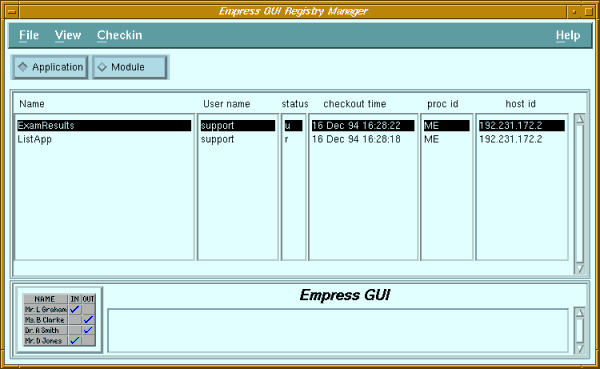Viewport: 600px width, 369px height.
Task: Click the message area scrollbar up arrow
Action: point(580,313)
